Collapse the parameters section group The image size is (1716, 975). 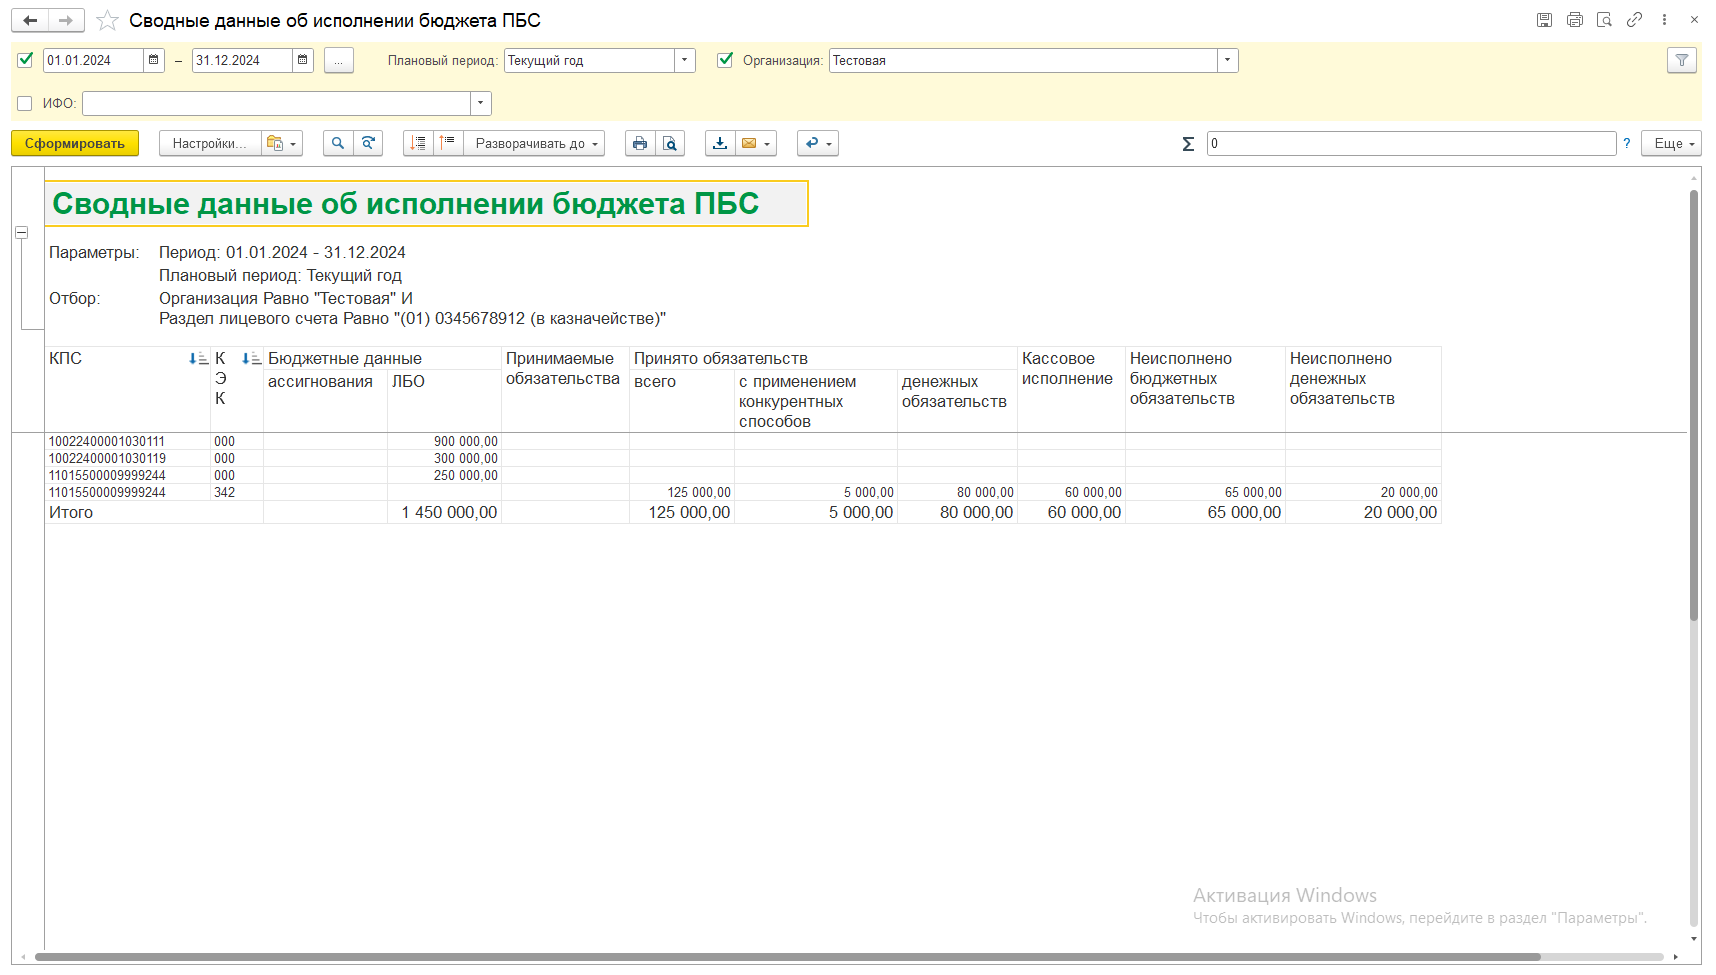pos(21,232)
